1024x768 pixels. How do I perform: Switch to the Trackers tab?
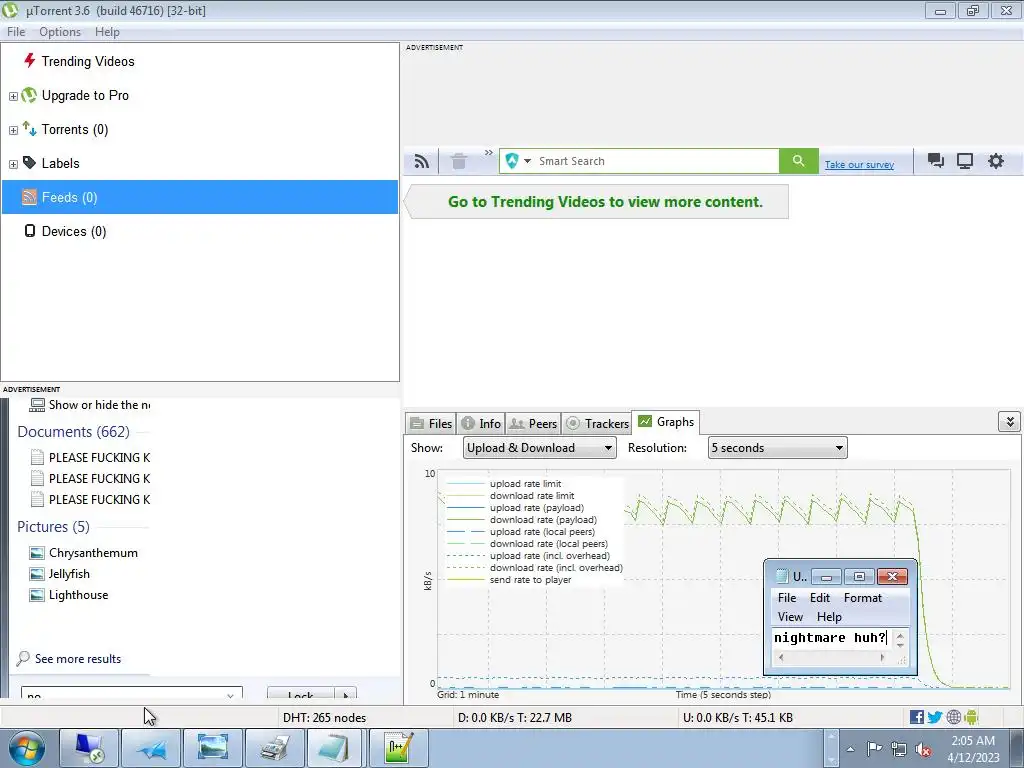click(597, 423)
